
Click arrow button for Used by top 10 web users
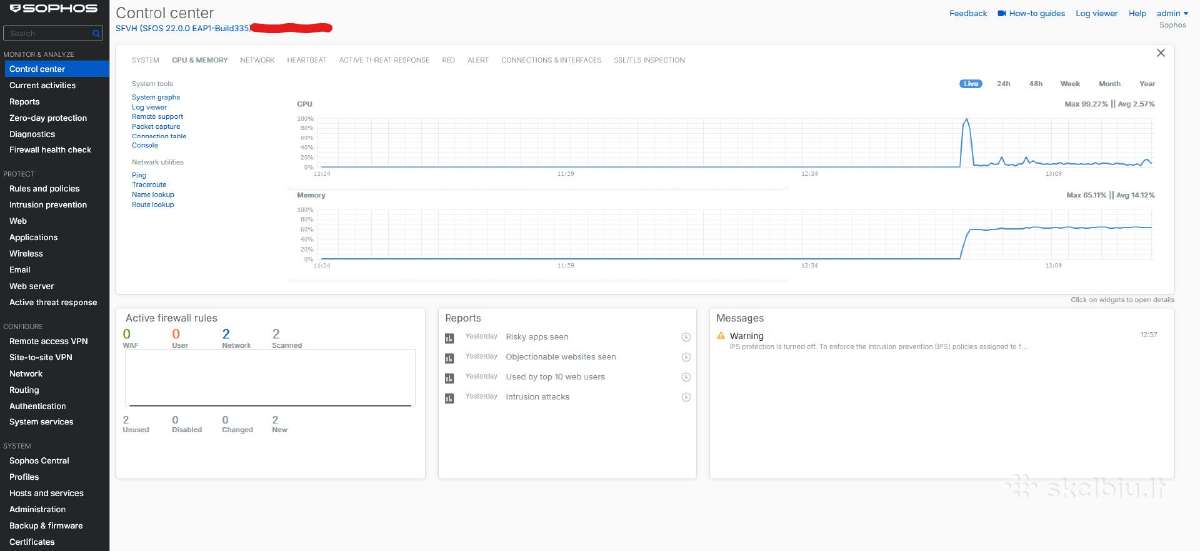click(x=686, y=377)
